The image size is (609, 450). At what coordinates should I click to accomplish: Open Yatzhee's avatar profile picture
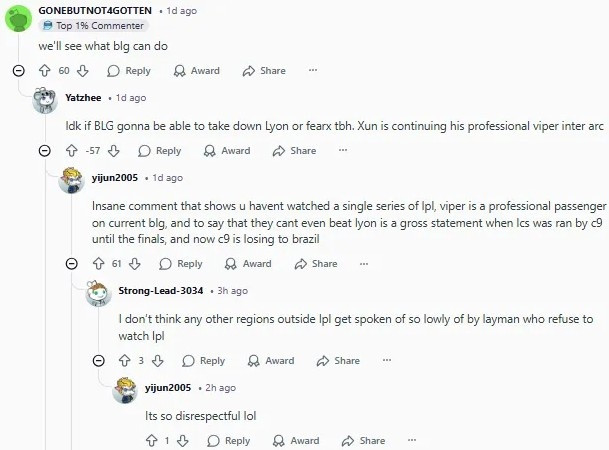coord(45,100)
